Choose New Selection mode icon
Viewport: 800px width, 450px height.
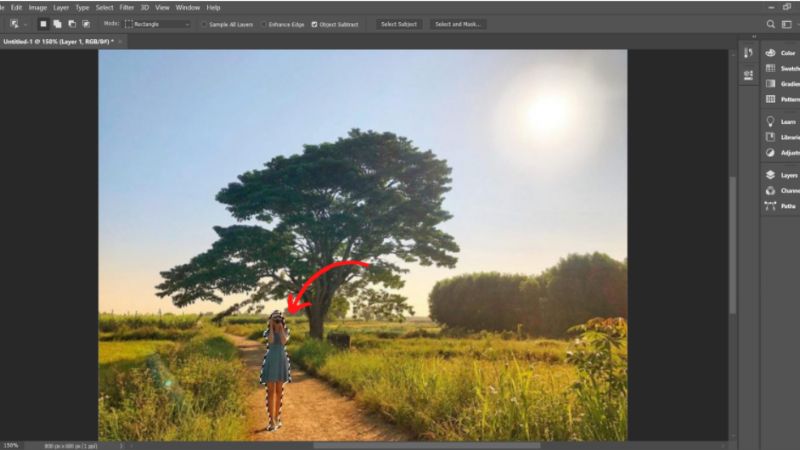click(x=43, y=24)
